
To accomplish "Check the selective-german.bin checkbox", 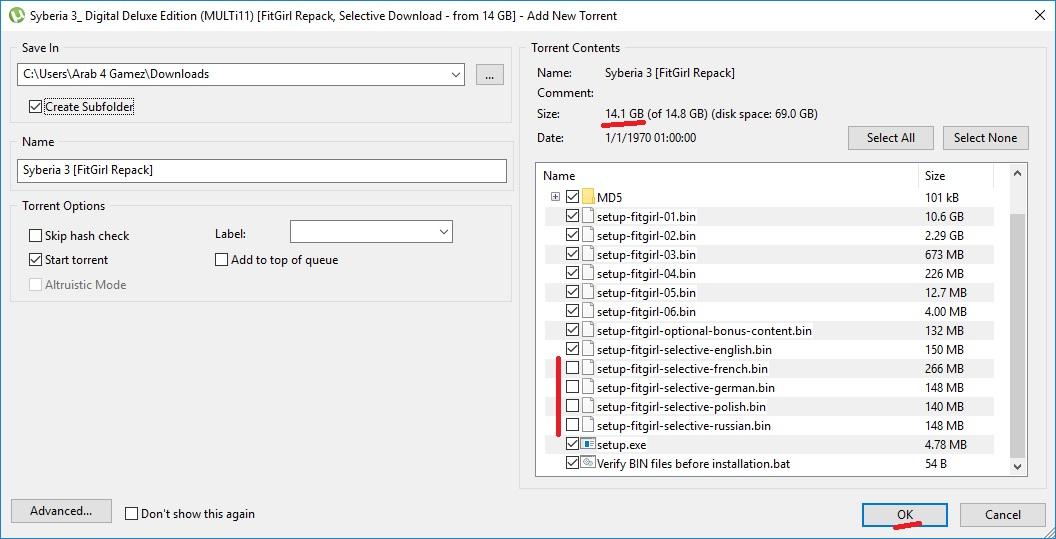I will coord(572,387).
